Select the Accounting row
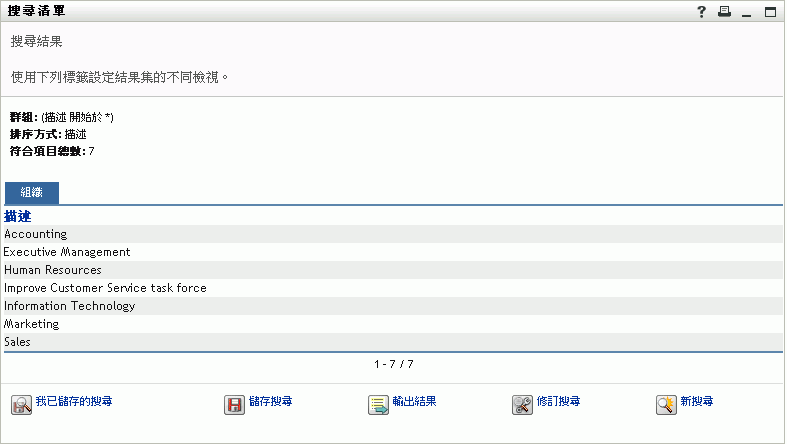 click(35, 234)
